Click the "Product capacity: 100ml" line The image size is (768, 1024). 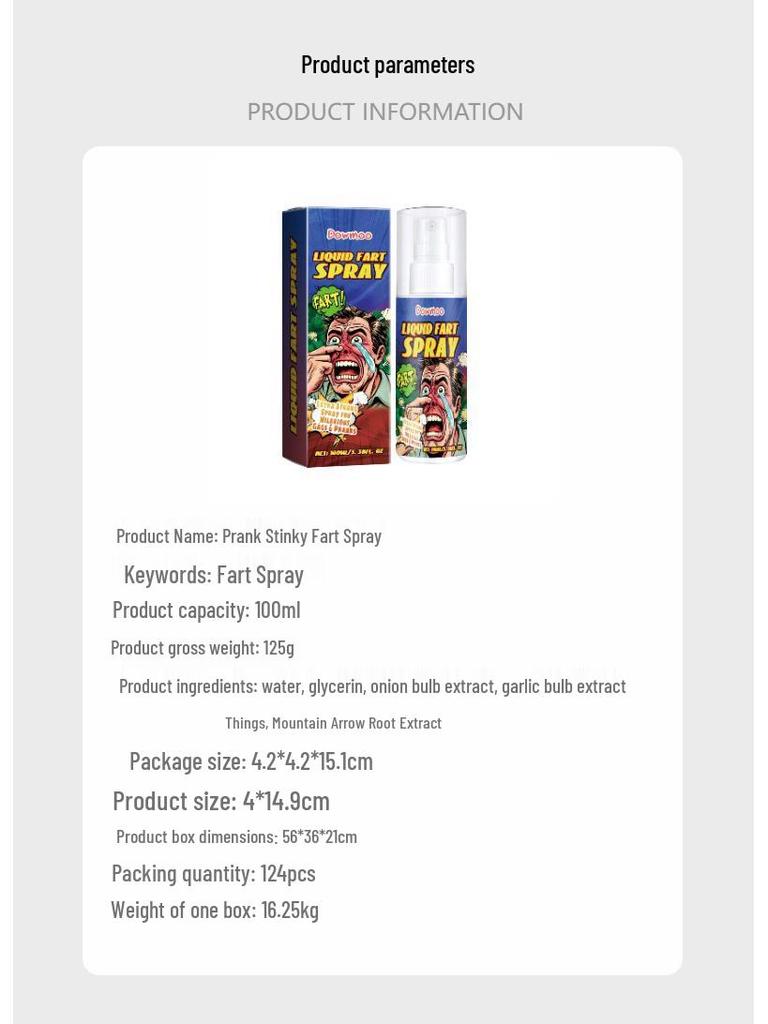pyautogui.click(x=206, y=610)
